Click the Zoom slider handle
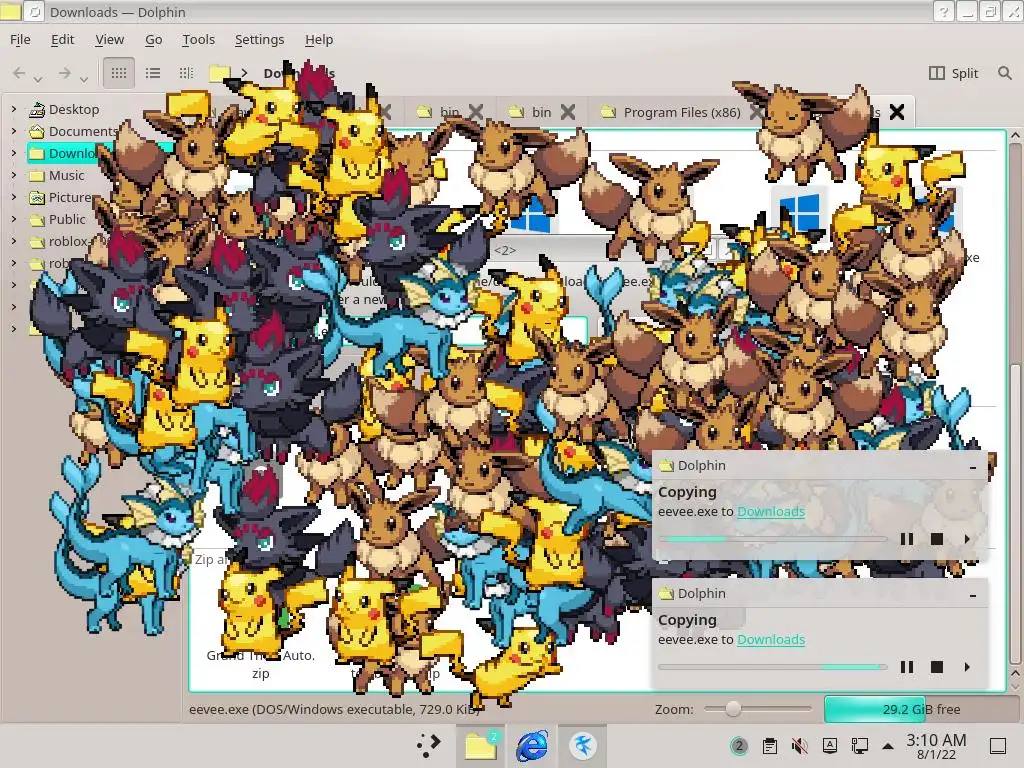The height and width of the screenshot is (768, 1024). [x=733, y=709]
